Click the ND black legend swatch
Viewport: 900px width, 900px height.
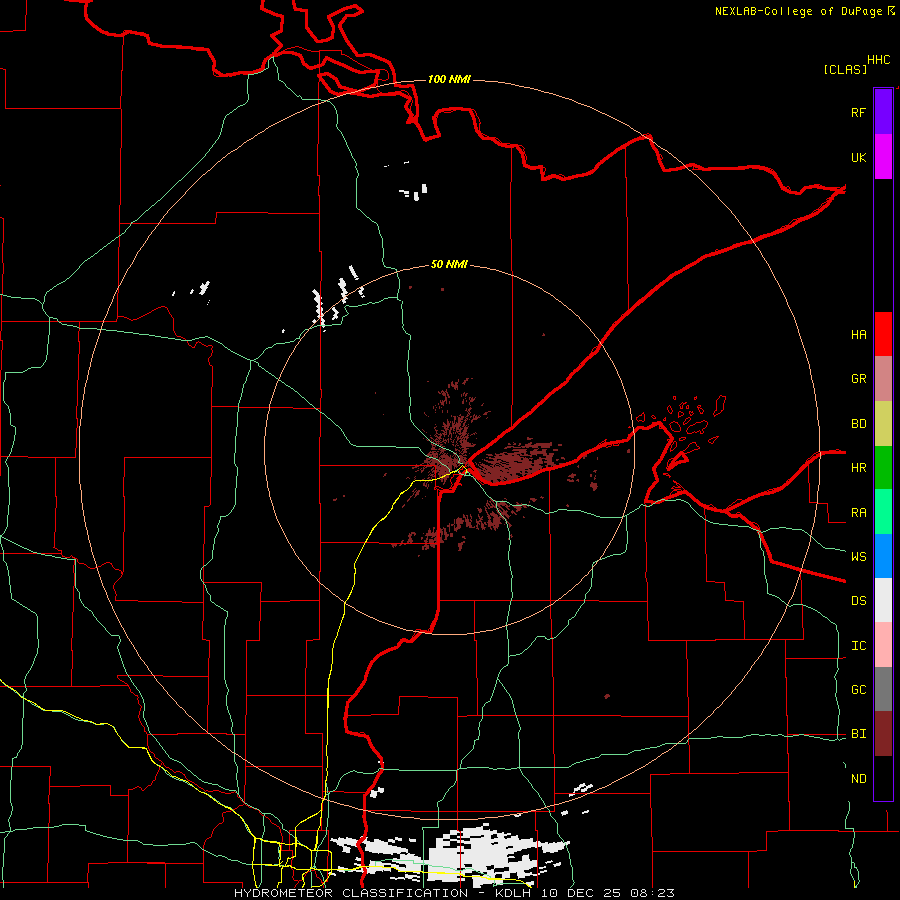tap(883, 778)
